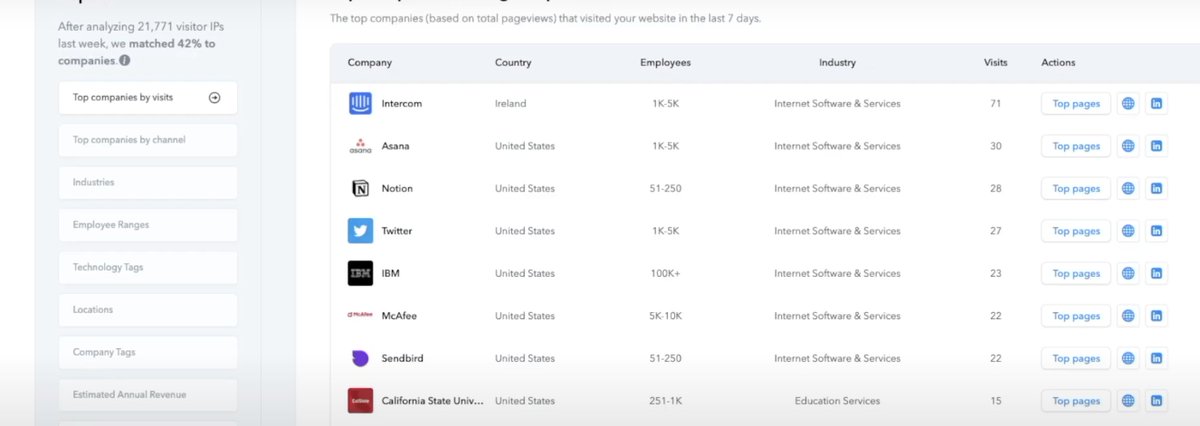1200x426 pixels.
Task: View top pages for Notion
Action: [1076, 188]
